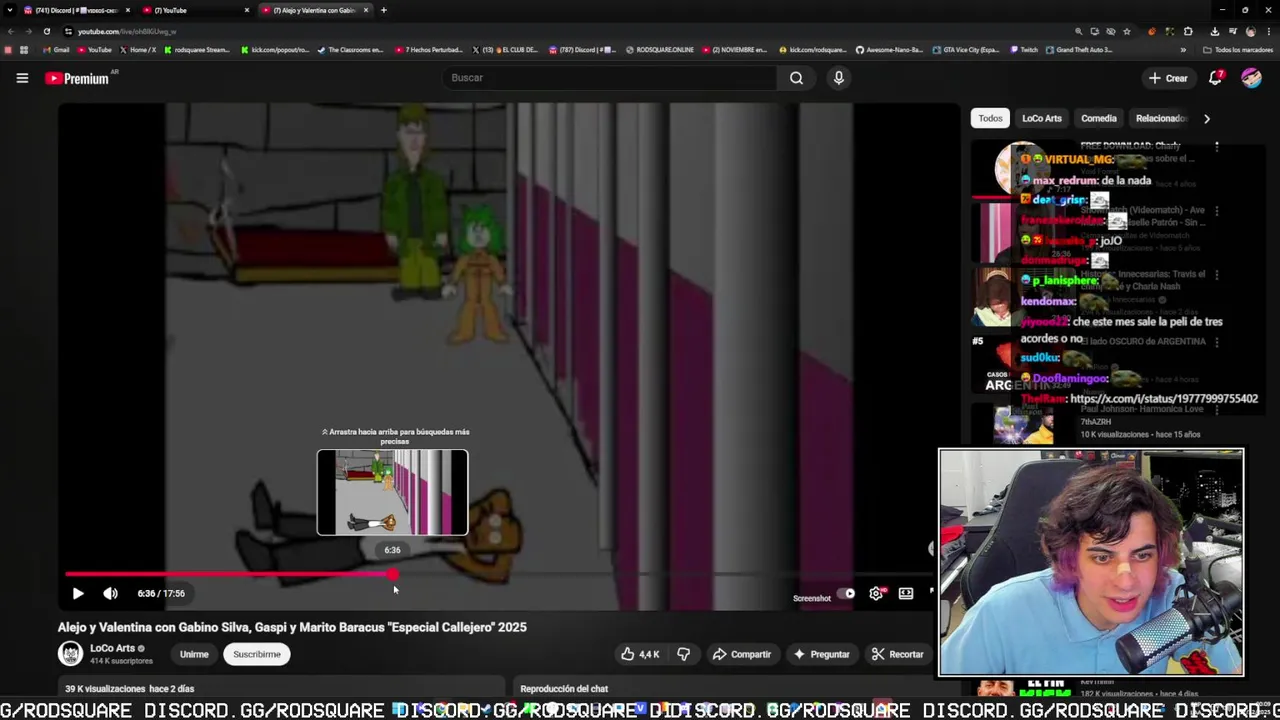This screenshot has width=1280, height=720.
Task: Open options for first sidebar video
Action: tap(1217, 147)
